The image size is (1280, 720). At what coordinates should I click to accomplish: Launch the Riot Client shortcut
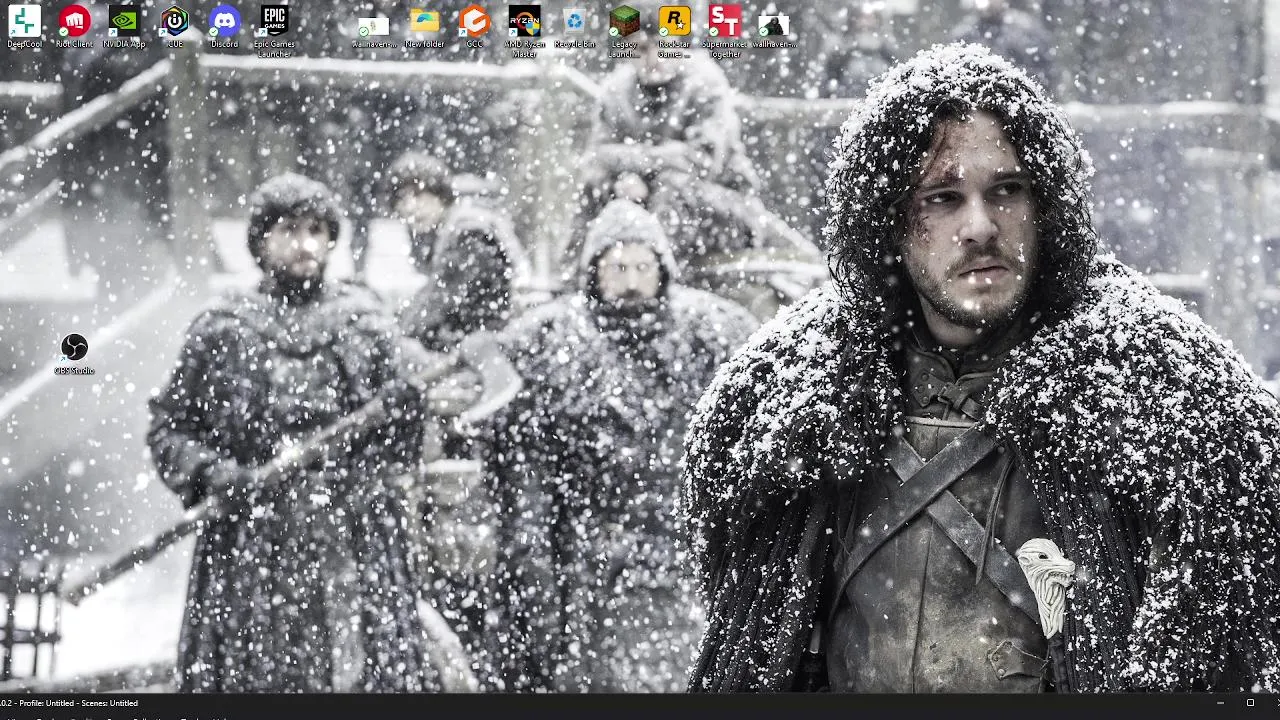pos(74,27)
